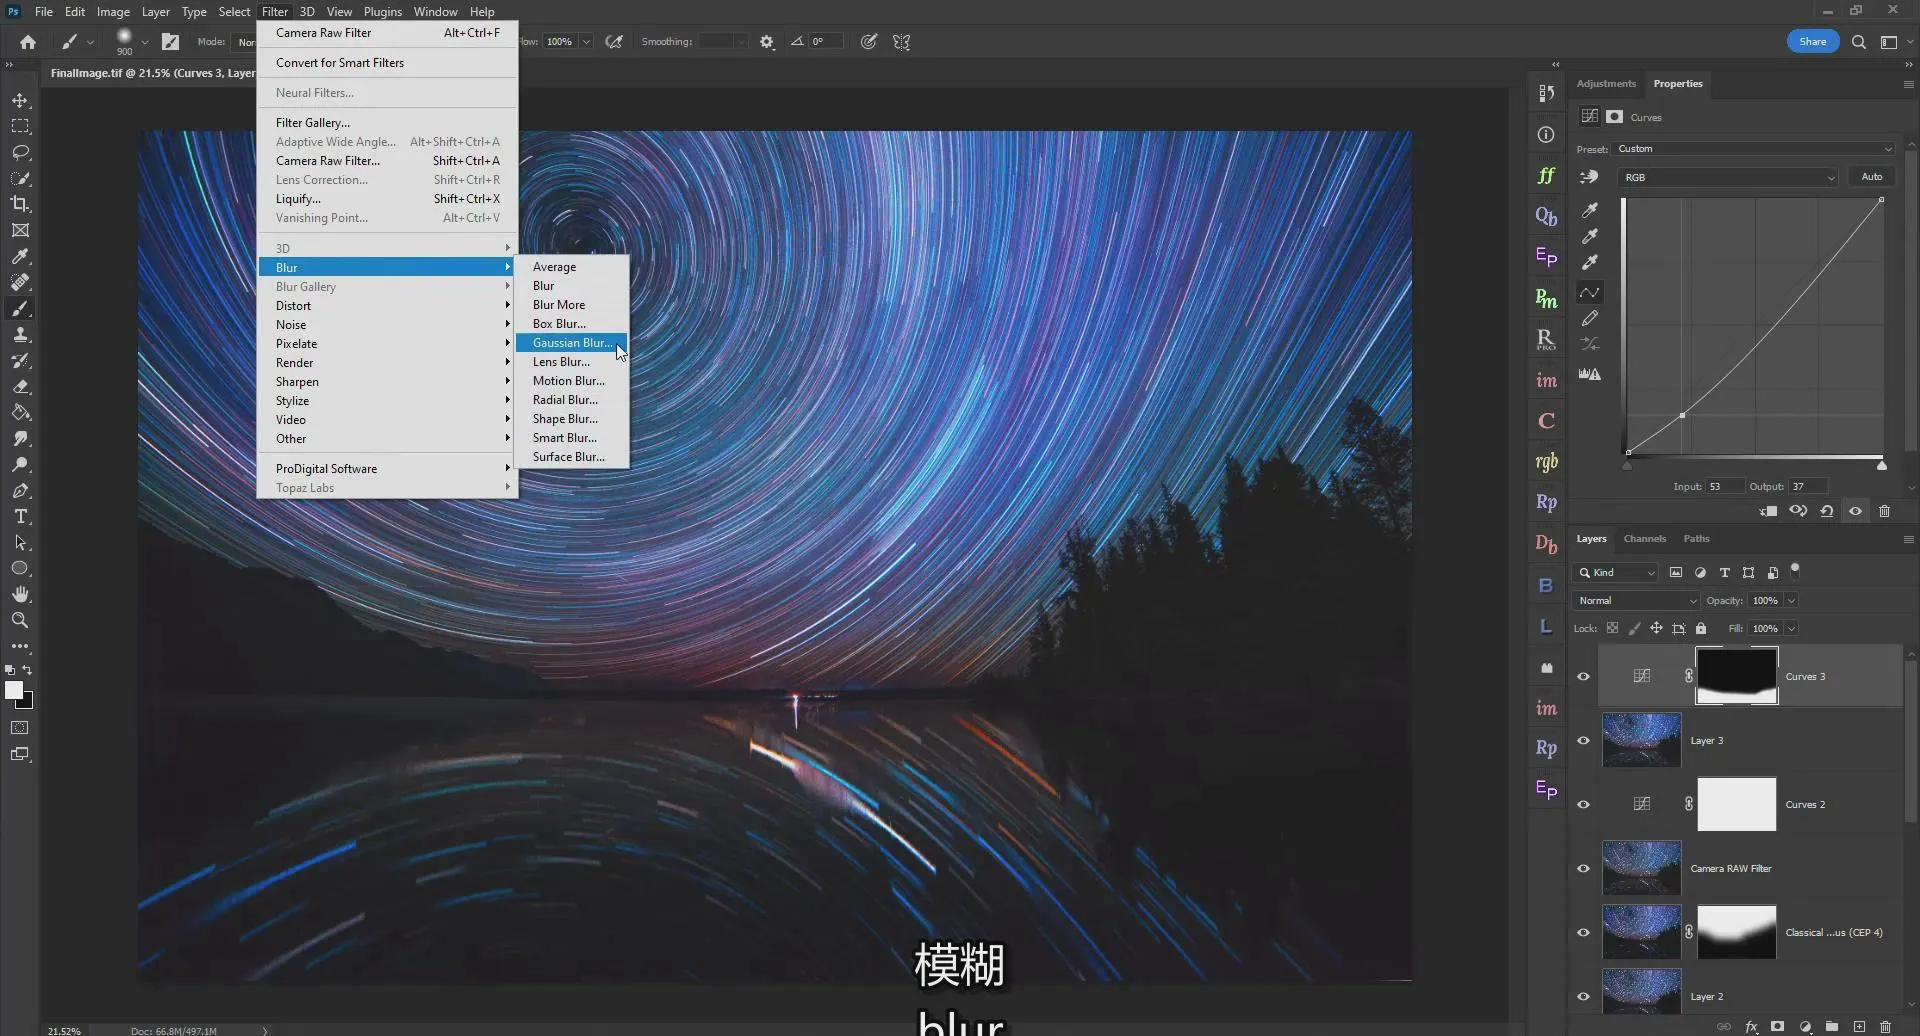Image resolution: width=1920 pixels, height=1036 pixels.
Task: Select the Move tool
Action: pyautogui.click(x=20, y=101)
